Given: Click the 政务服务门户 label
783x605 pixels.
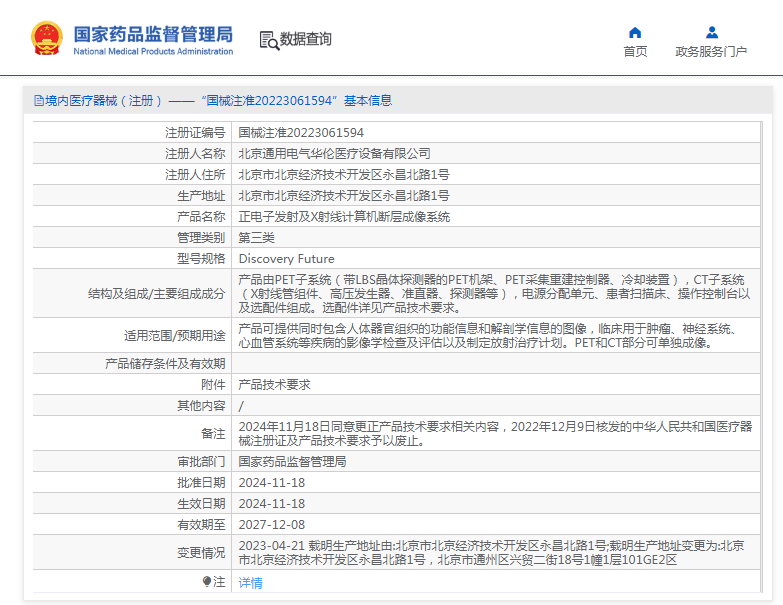Looking at the screenshot, I should 711,51.
